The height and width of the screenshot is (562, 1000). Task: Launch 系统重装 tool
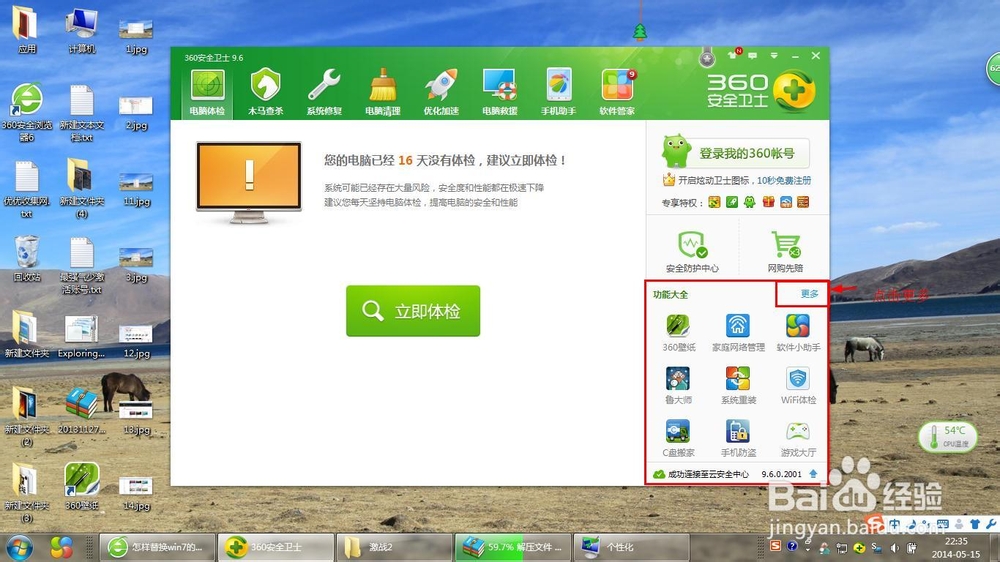(x=738, y=385)
